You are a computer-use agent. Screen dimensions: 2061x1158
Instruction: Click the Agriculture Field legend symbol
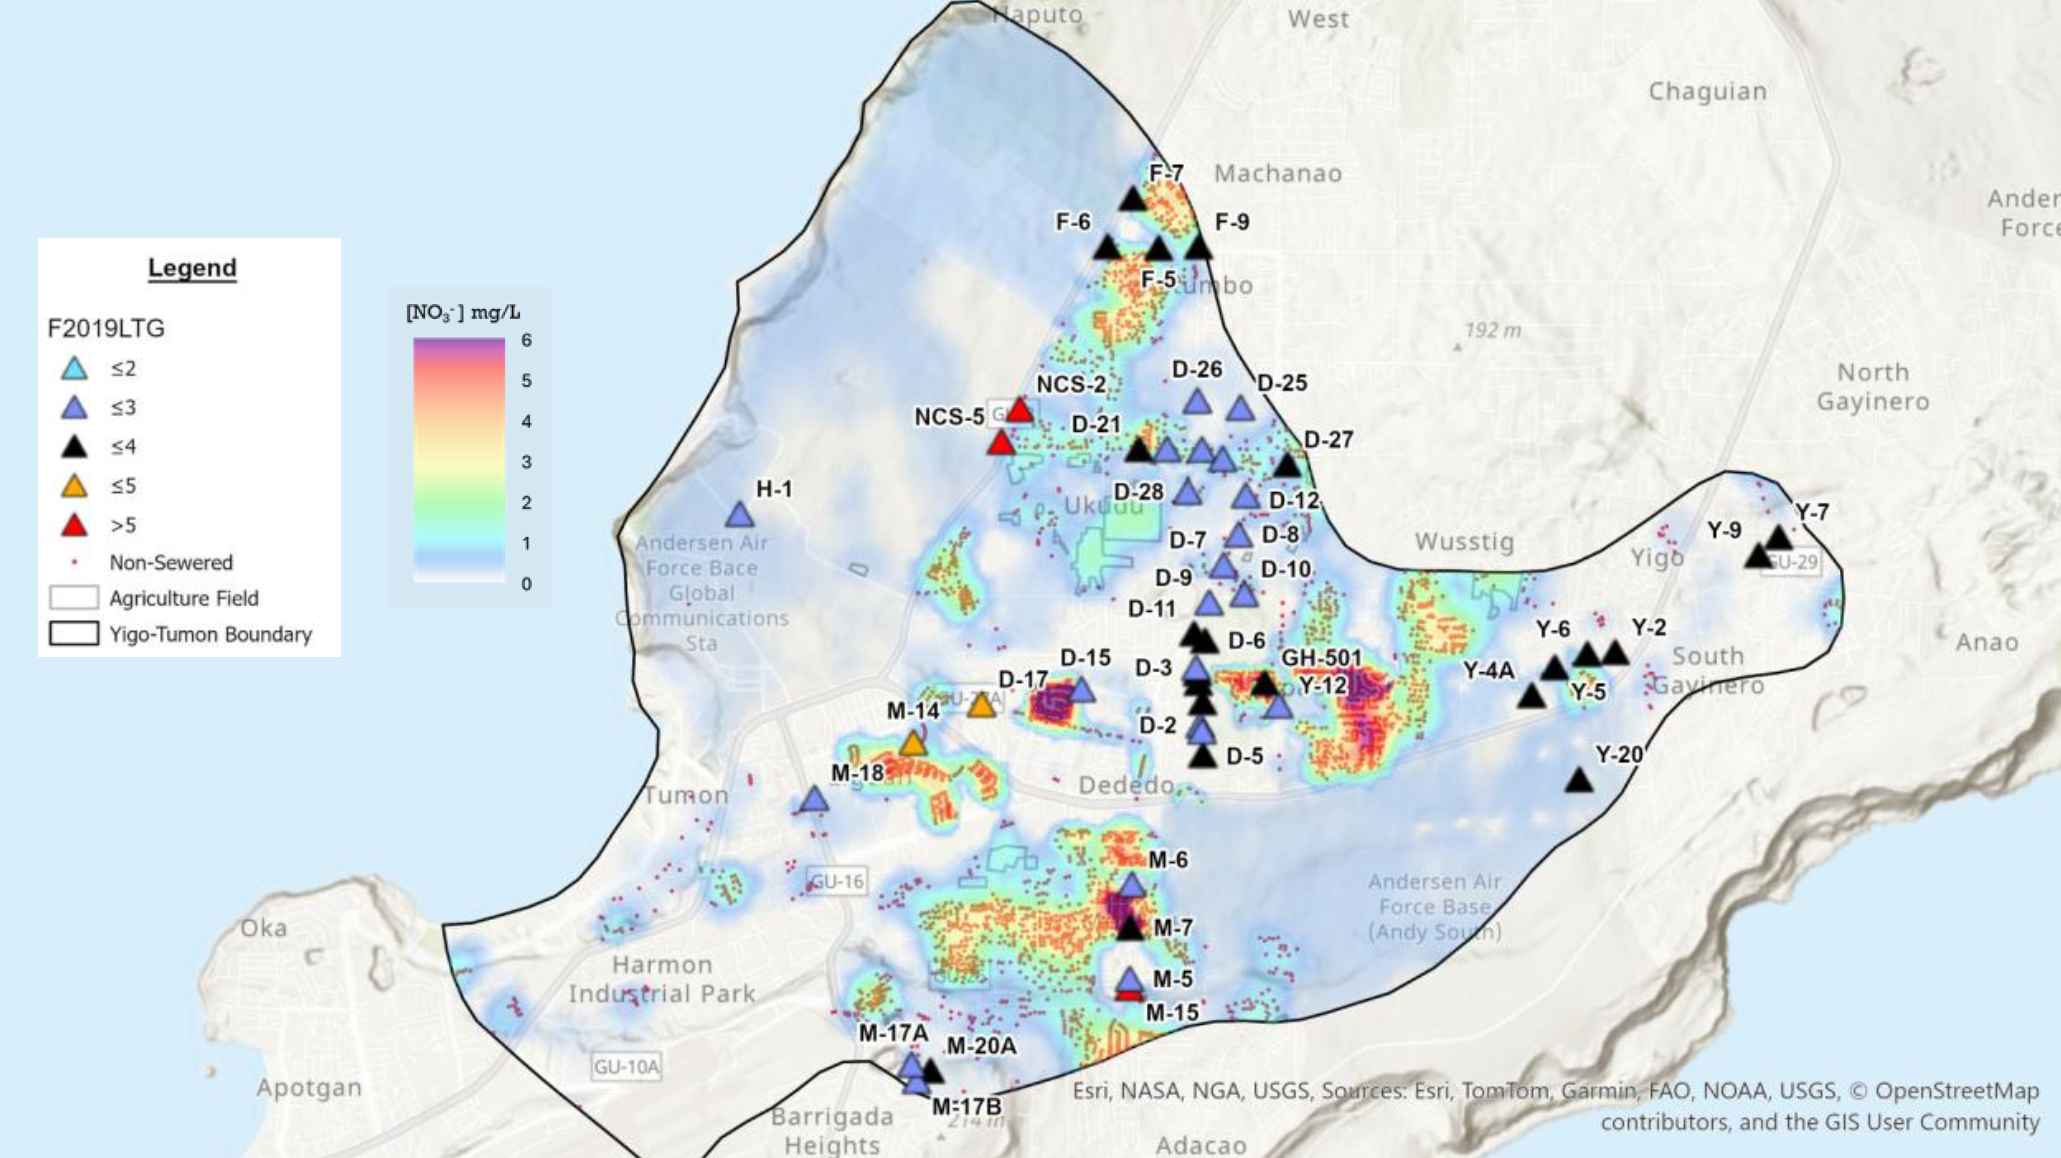74,598
